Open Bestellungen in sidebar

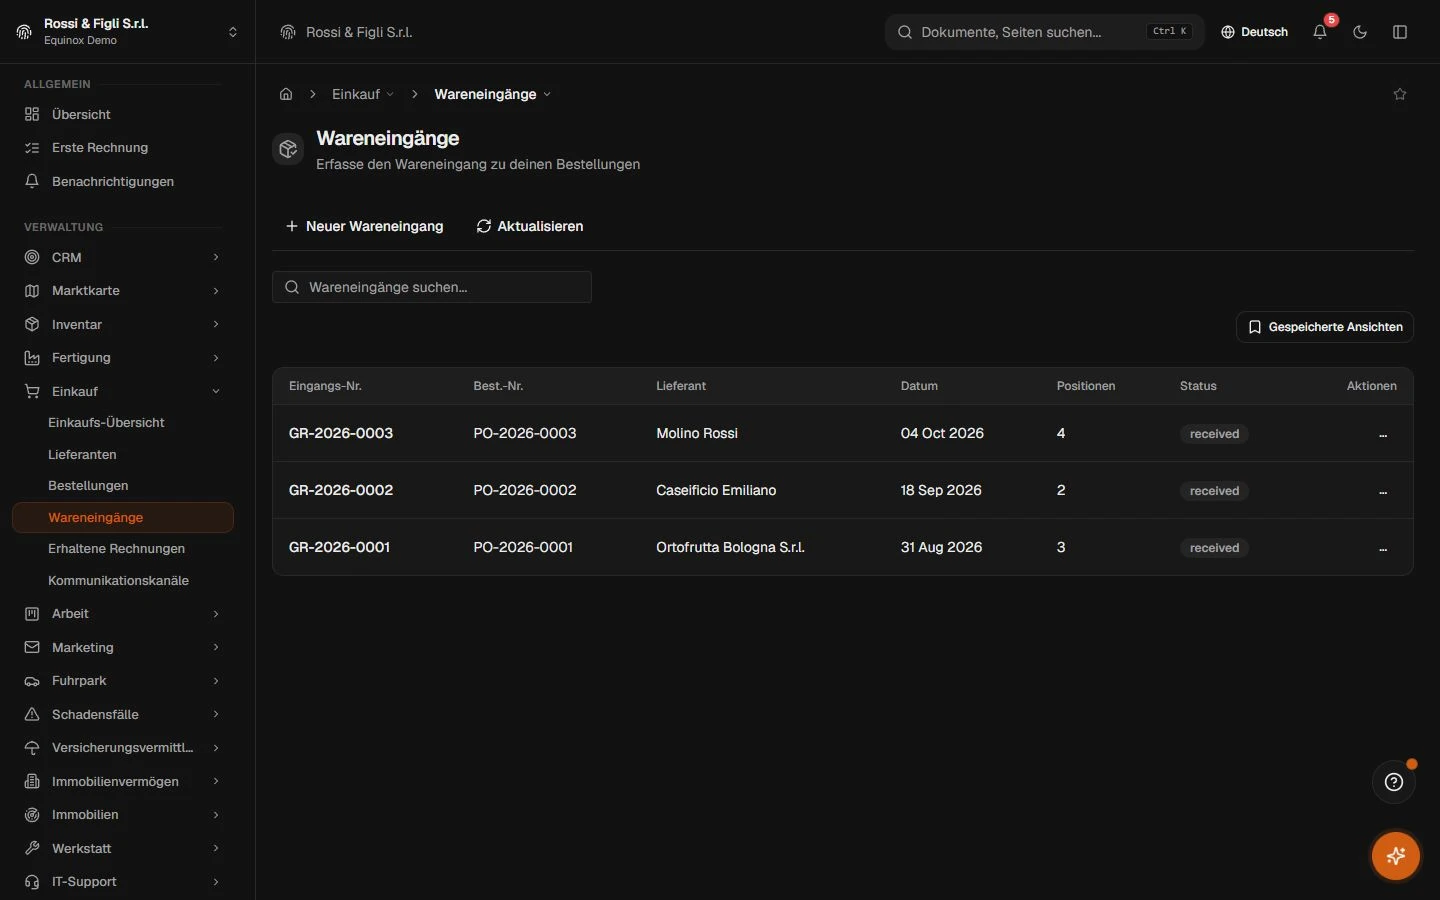point(88,485)
